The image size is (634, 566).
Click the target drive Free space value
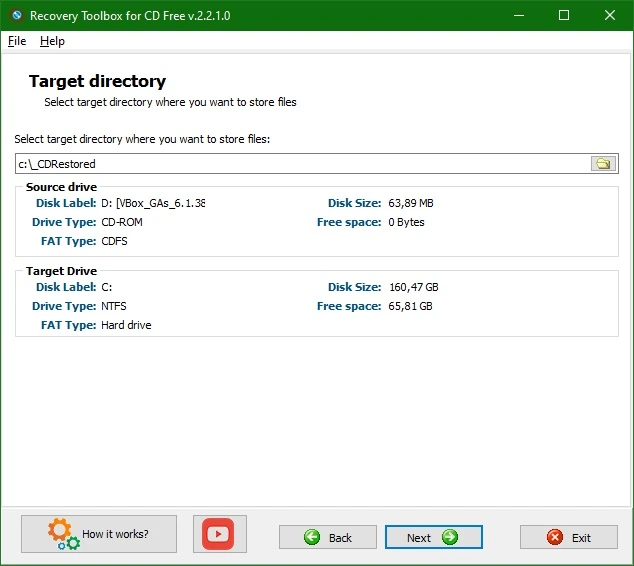[410, 306]
